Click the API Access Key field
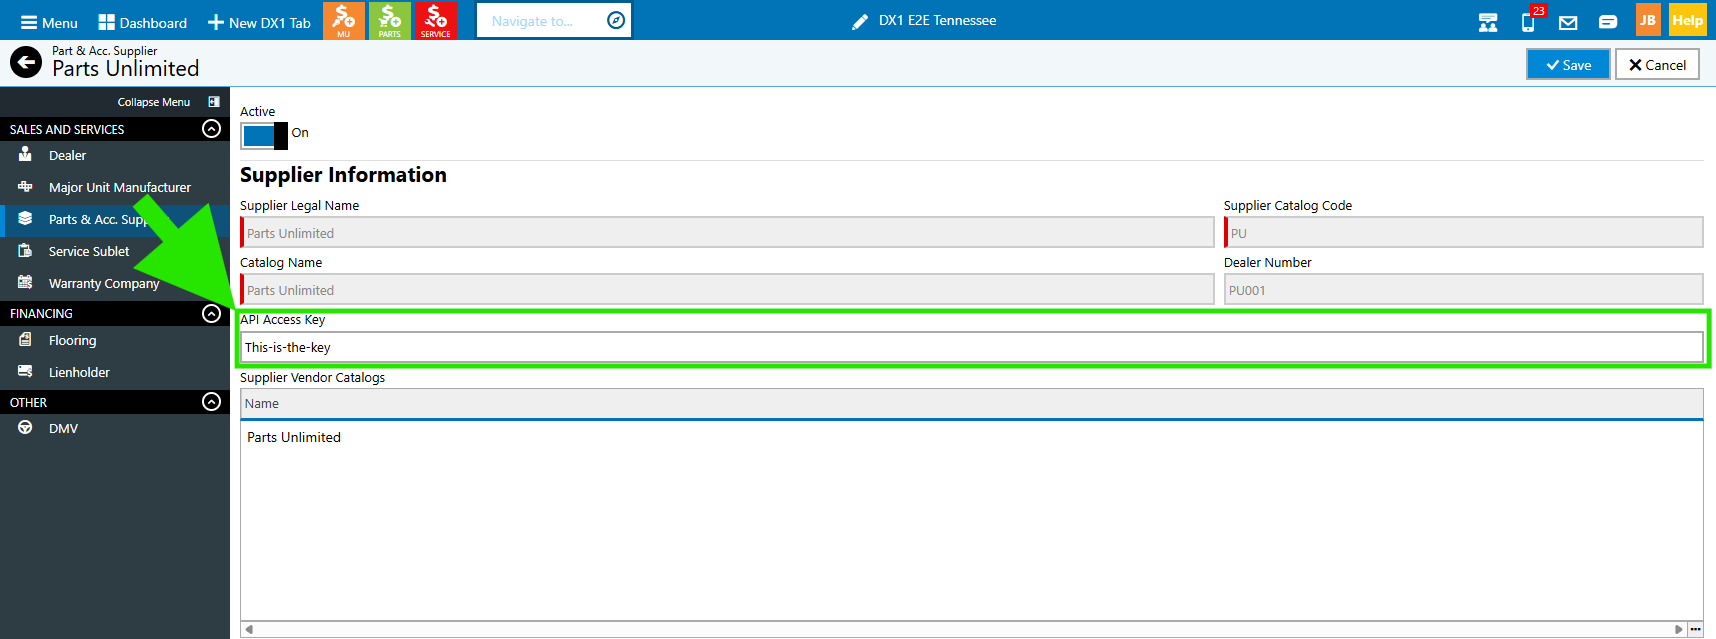 971,347
